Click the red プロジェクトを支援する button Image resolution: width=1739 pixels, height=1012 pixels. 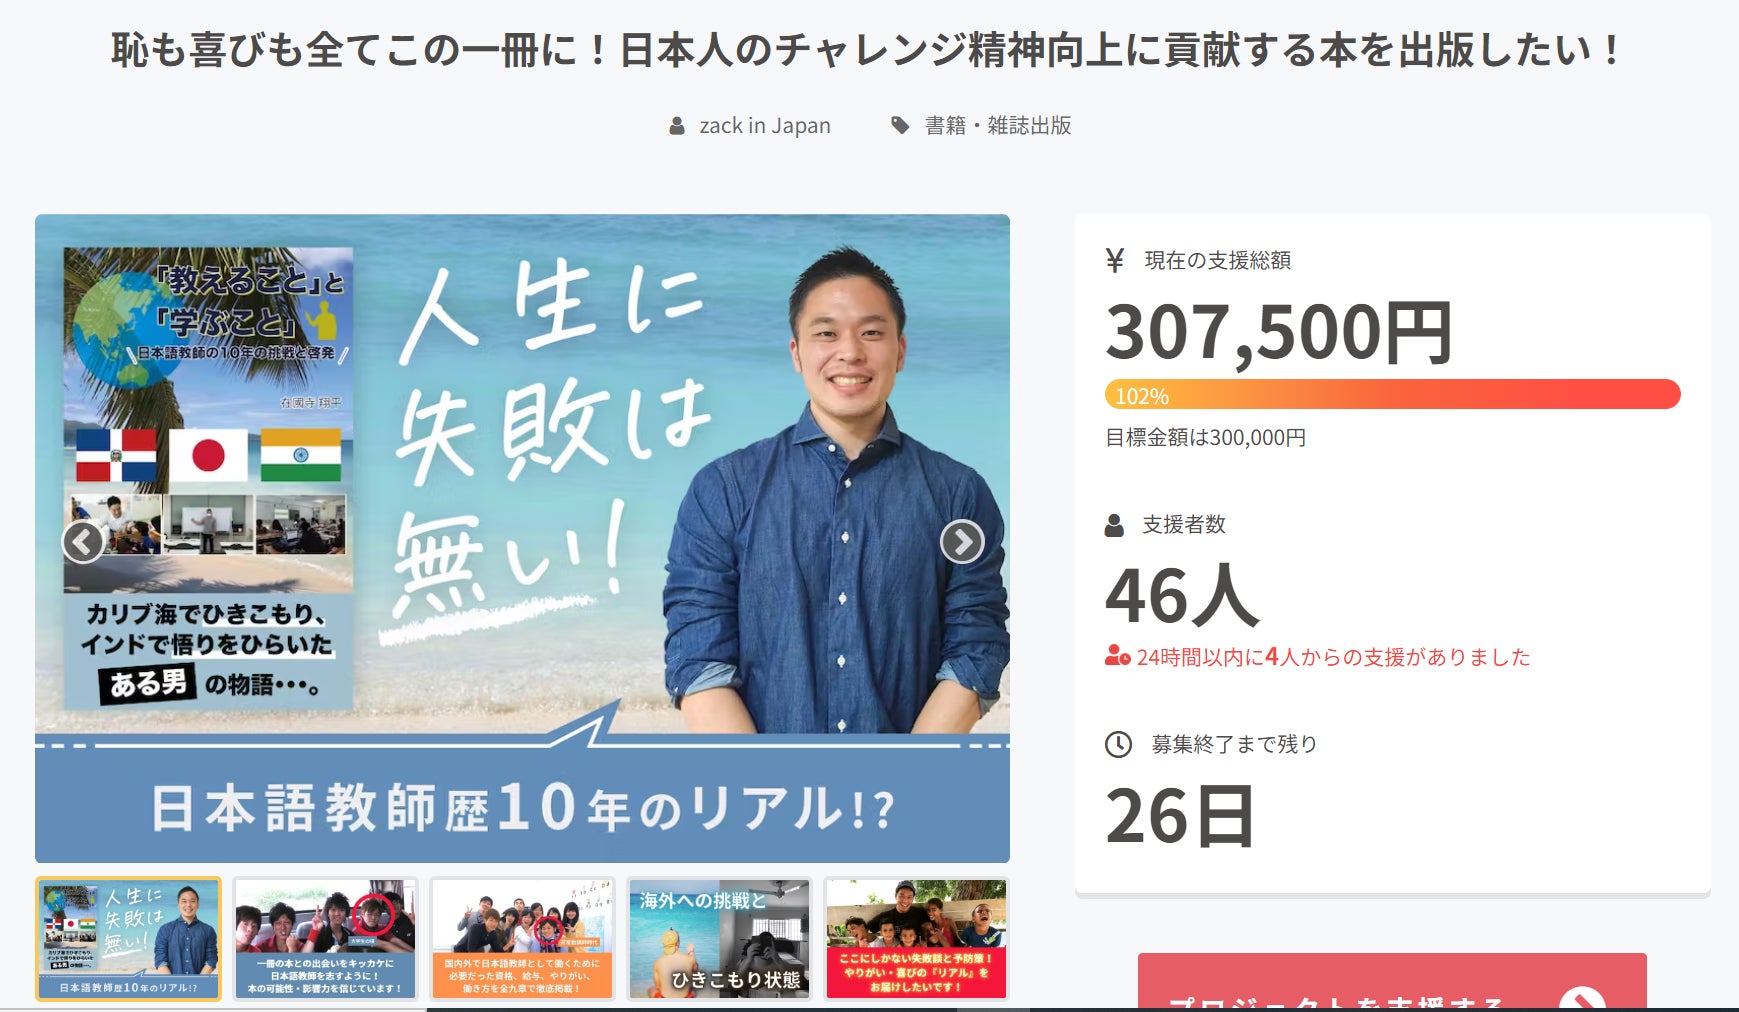[1392, 982]
